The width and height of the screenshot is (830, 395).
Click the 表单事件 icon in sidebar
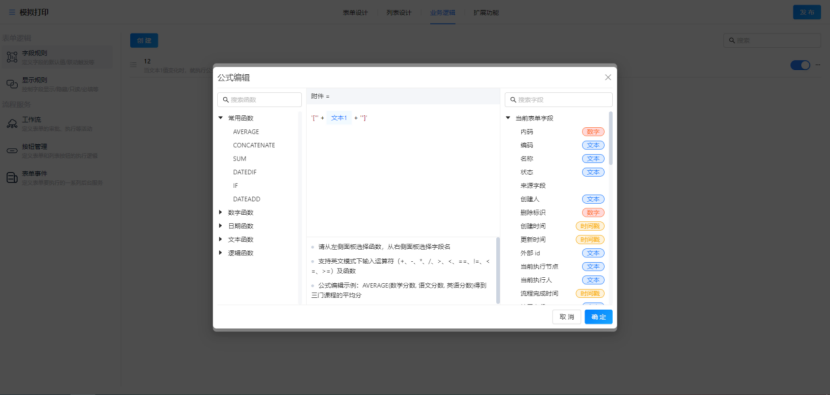(x=12, y=177)
